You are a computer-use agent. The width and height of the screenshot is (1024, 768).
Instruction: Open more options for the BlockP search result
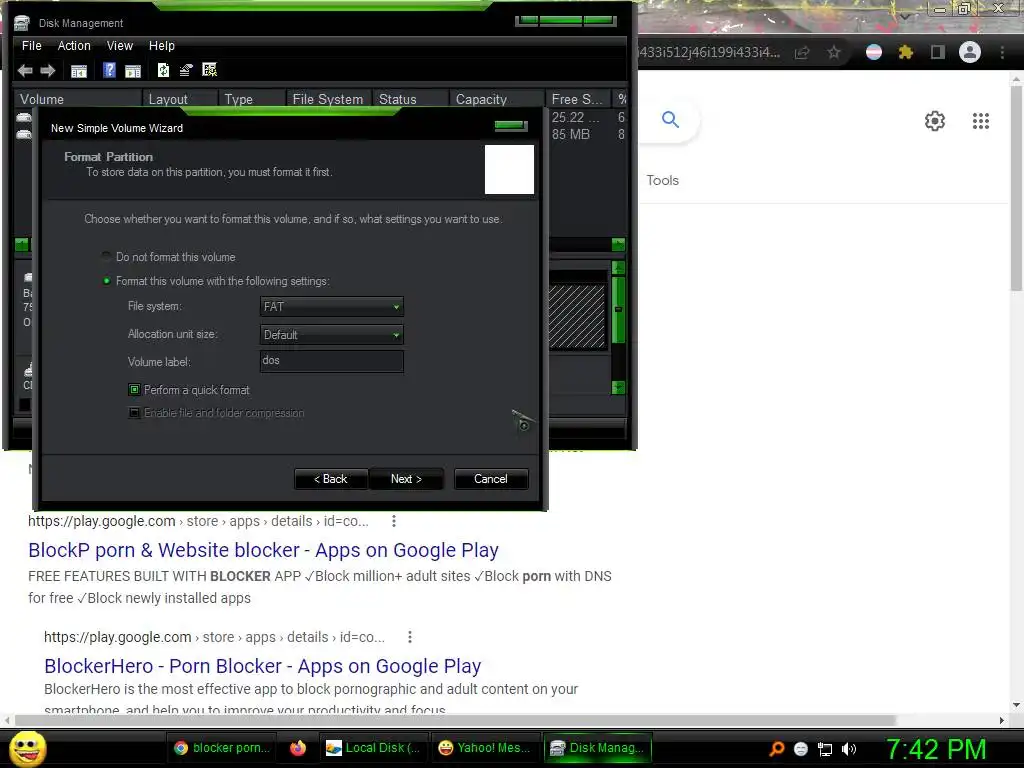pos(393,521)
